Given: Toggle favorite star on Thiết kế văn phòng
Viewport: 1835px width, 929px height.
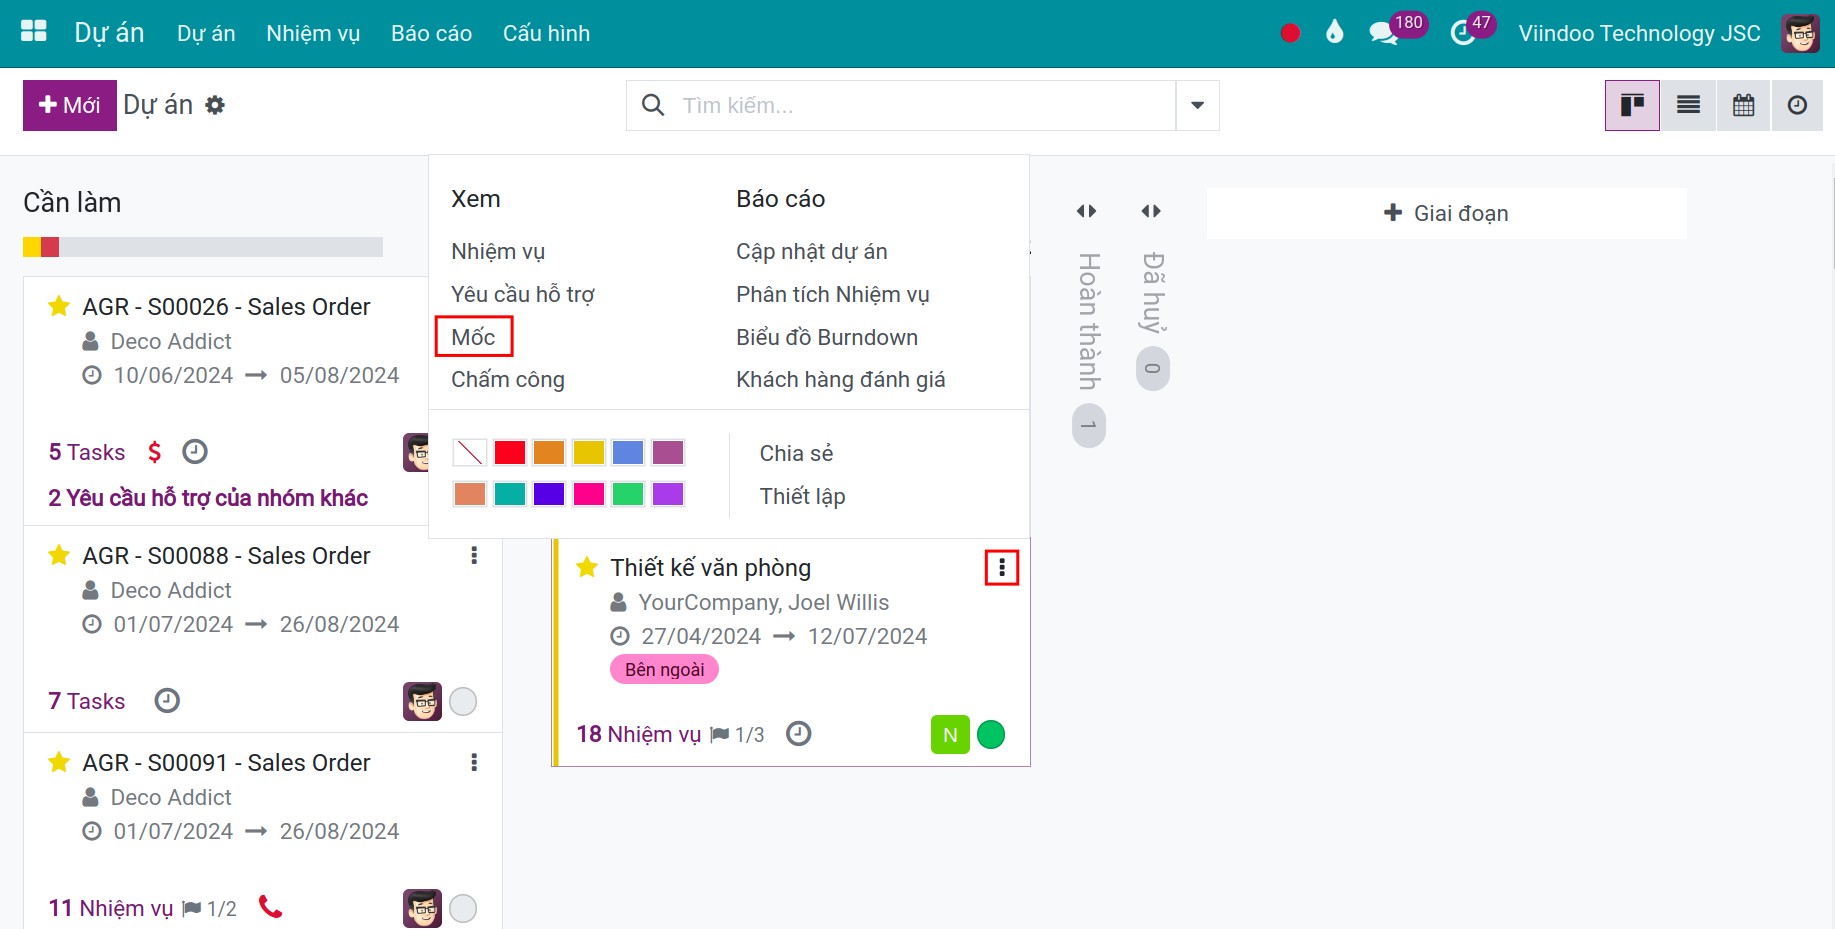Looking at the screenshot, I should (x=587, y=568).
